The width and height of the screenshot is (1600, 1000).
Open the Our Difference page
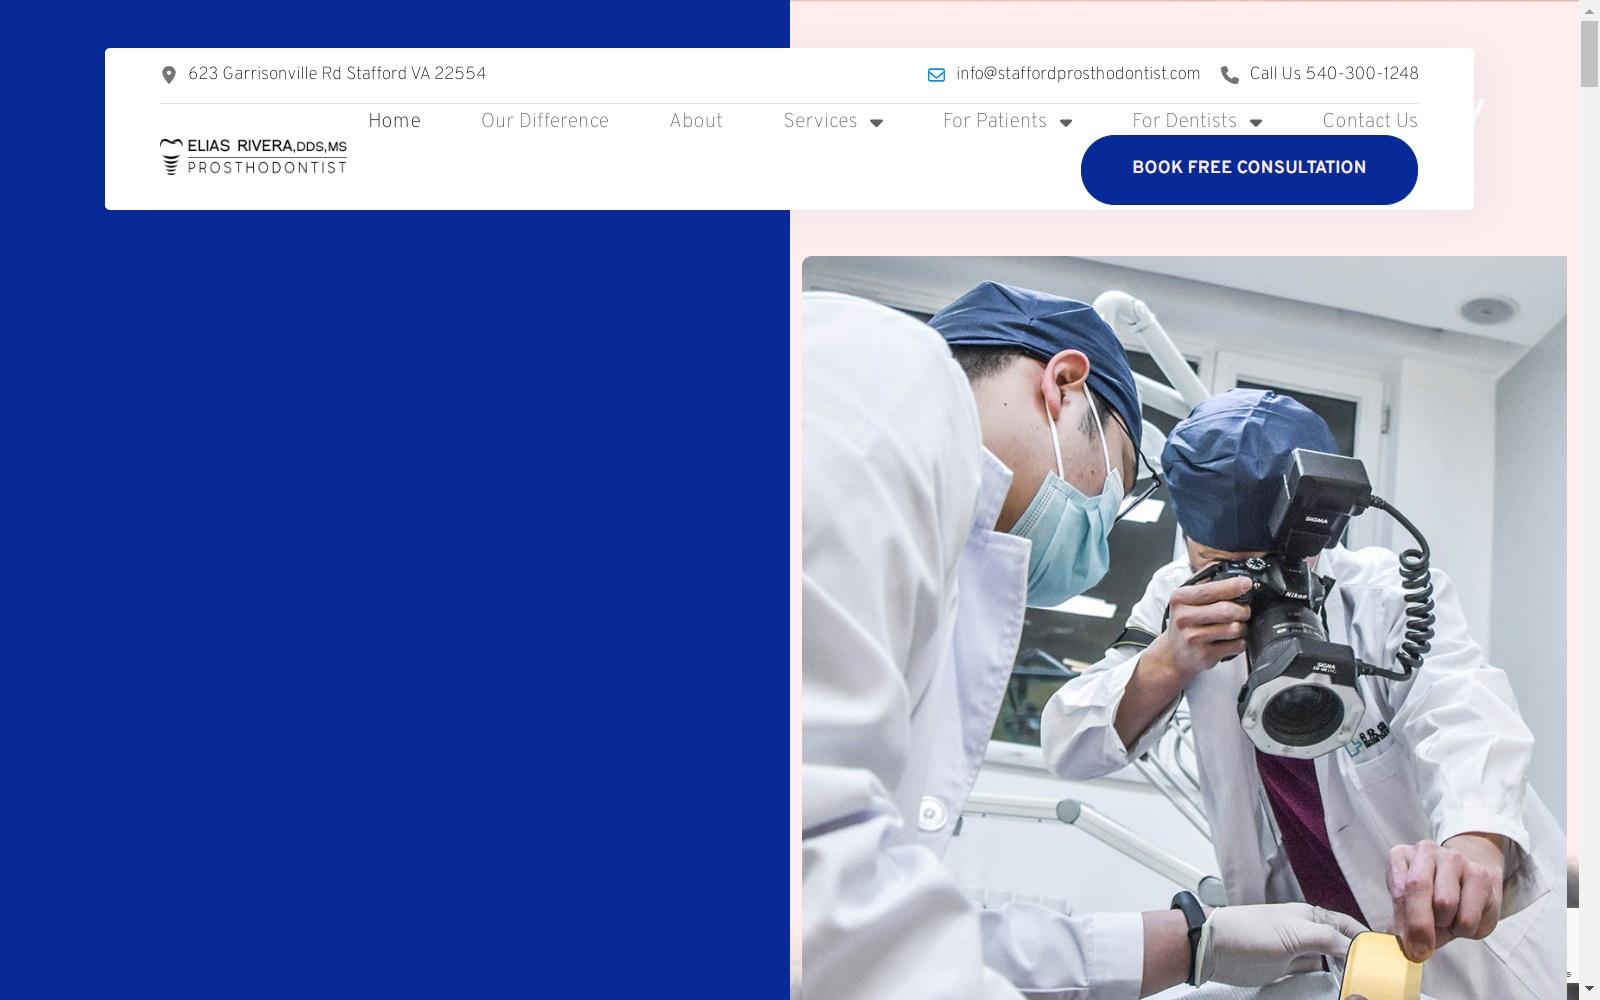coord(545,121)
